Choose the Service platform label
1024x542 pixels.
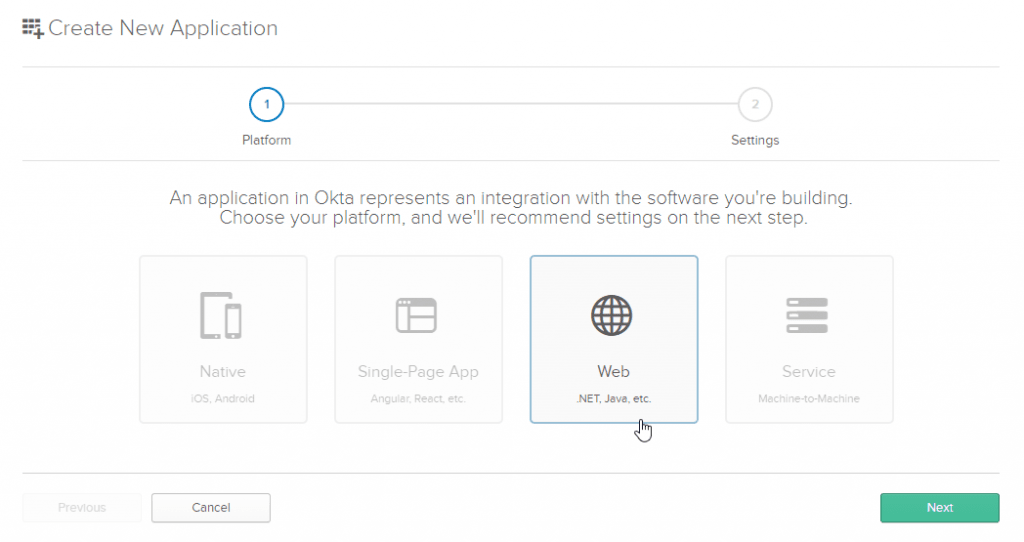click(808, 372)
